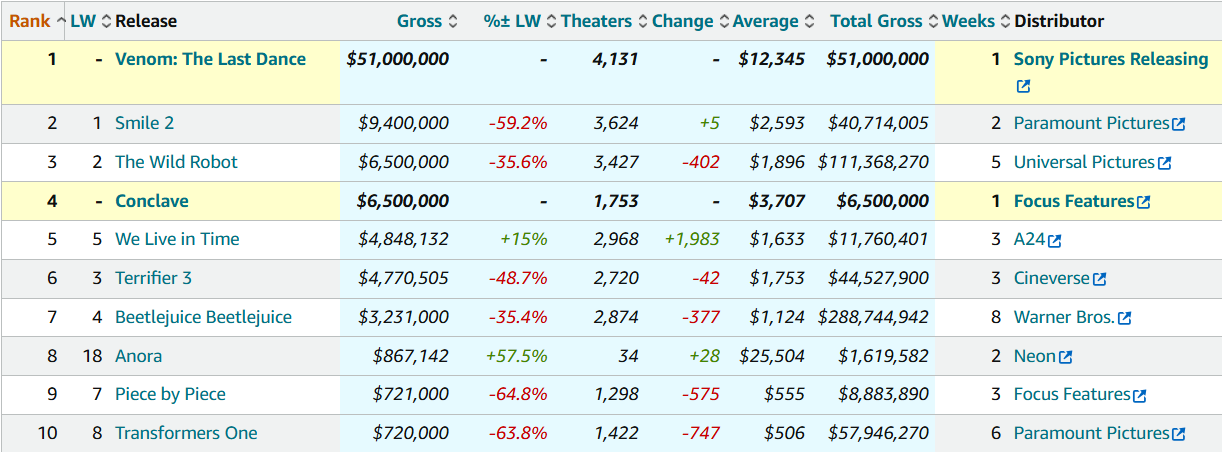This screenshot has height=452, width=1225.
Task: Sort by the %± LW column
Action: tap(512, 21)
